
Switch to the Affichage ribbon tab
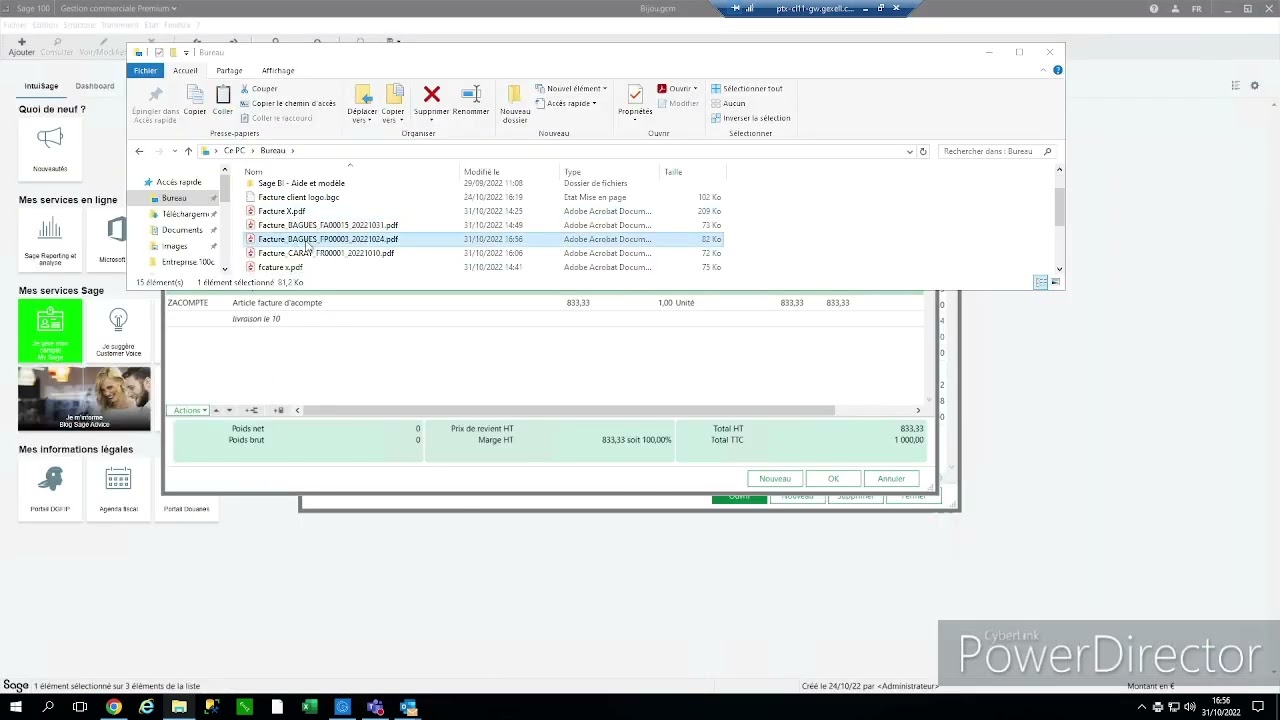[278, 70]
